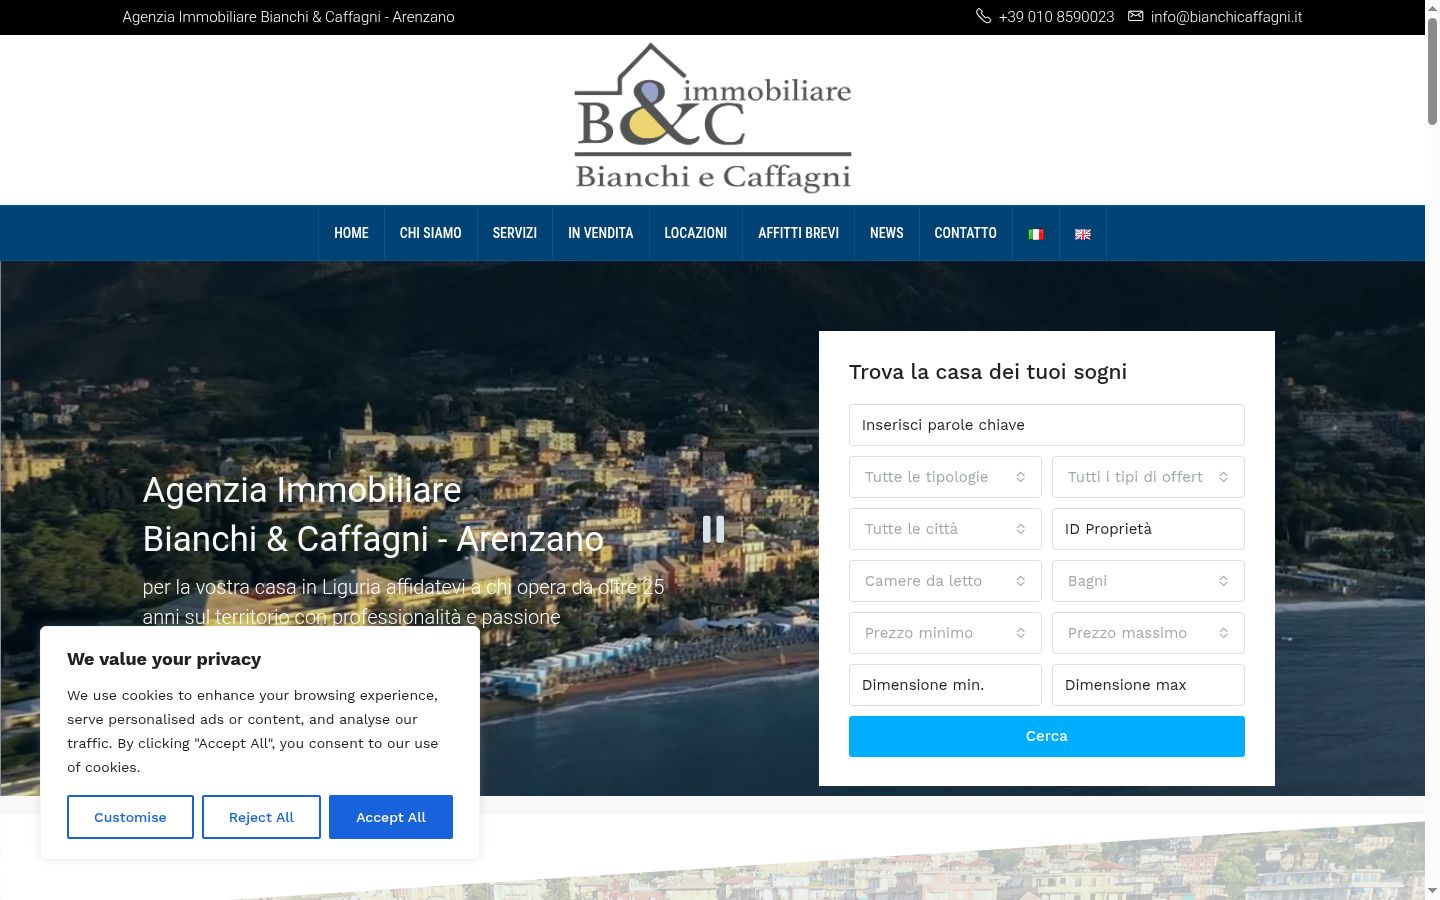Open the NEWS page
The width and height of the screenshot is (1440, 900).
(x=887, y=233)
